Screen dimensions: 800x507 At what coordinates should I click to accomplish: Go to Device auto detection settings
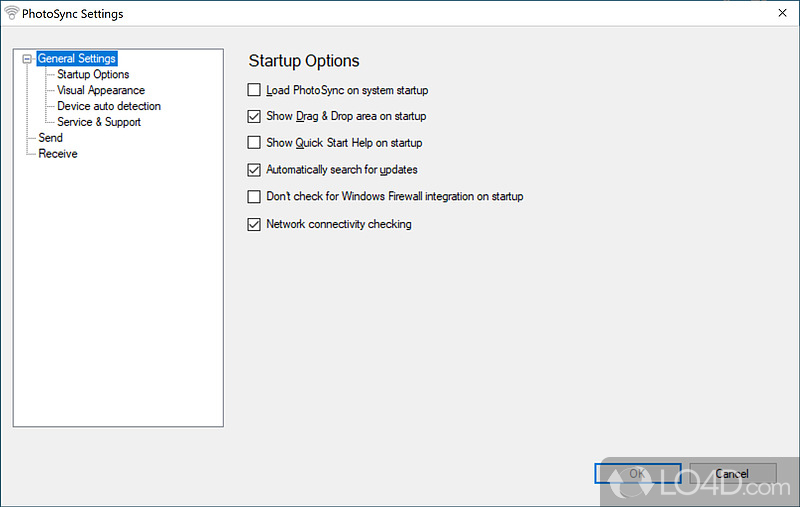click(109, 106)
